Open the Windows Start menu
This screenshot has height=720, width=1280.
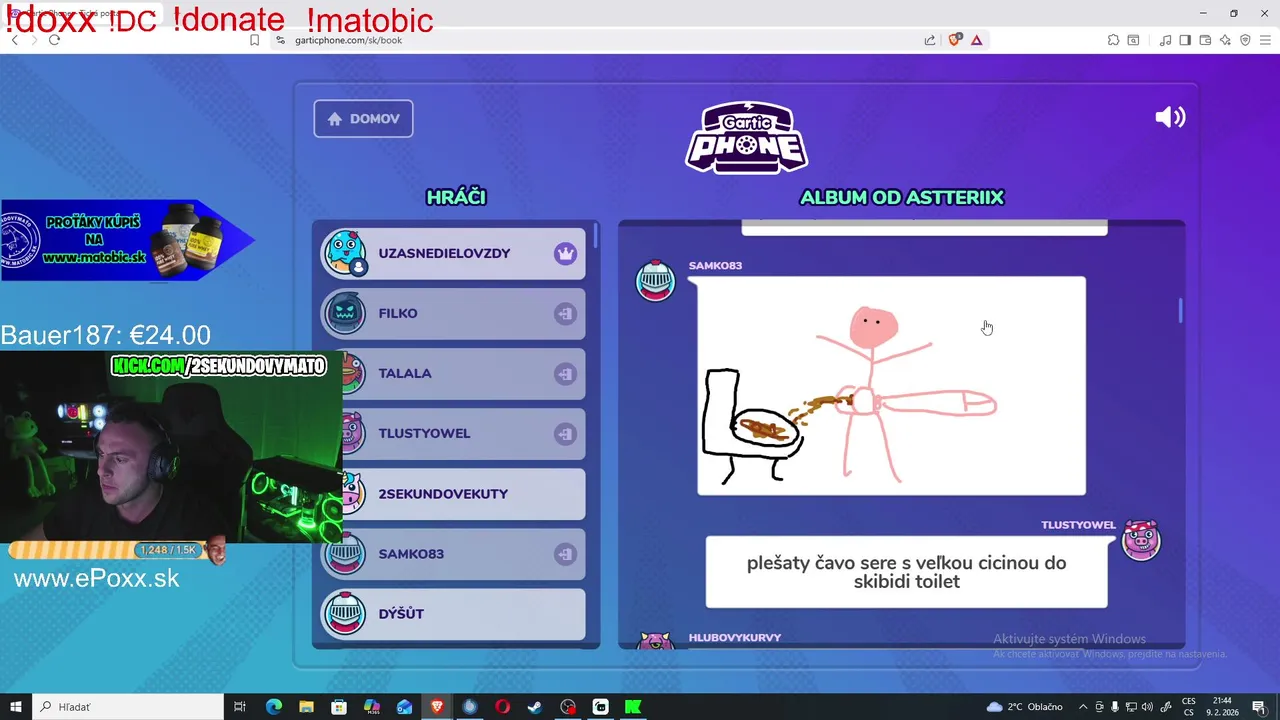[x=16, y=707]
